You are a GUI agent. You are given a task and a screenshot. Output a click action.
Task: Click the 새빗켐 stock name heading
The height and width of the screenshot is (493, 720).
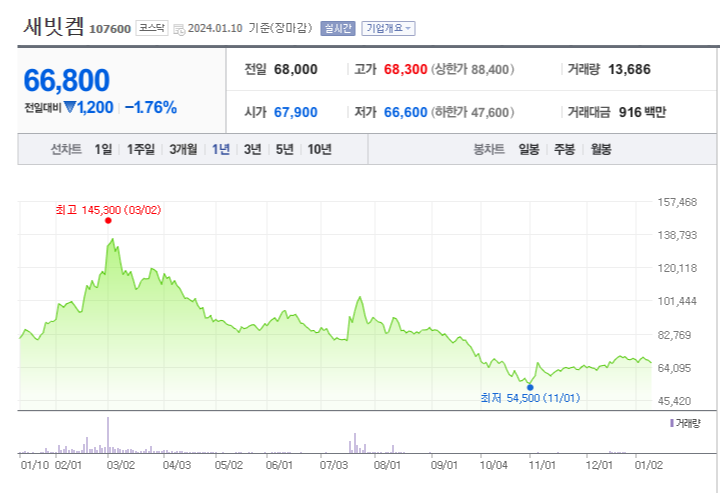click(54, 27)
